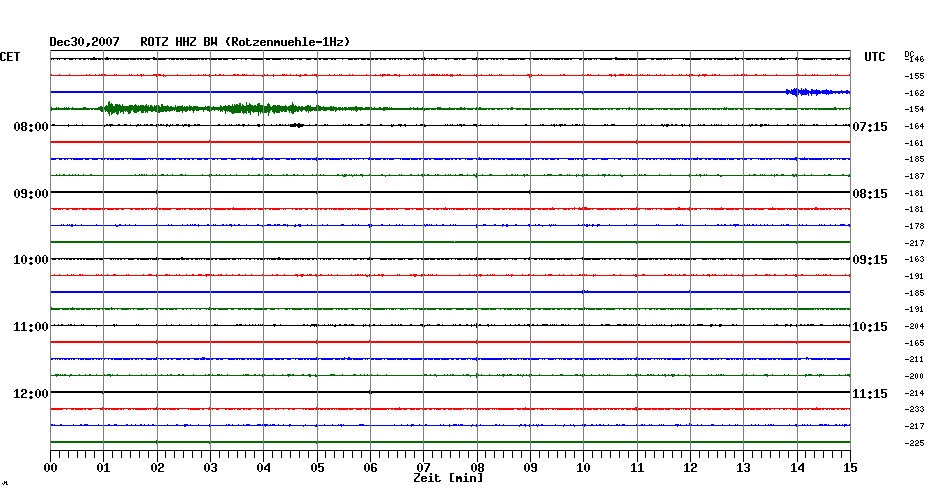Image resolution: width=930 pixels, height=494 pixels.
Task: Select minute "09" on the time axis
Action: pyautogui.click(x=530, y=468)
